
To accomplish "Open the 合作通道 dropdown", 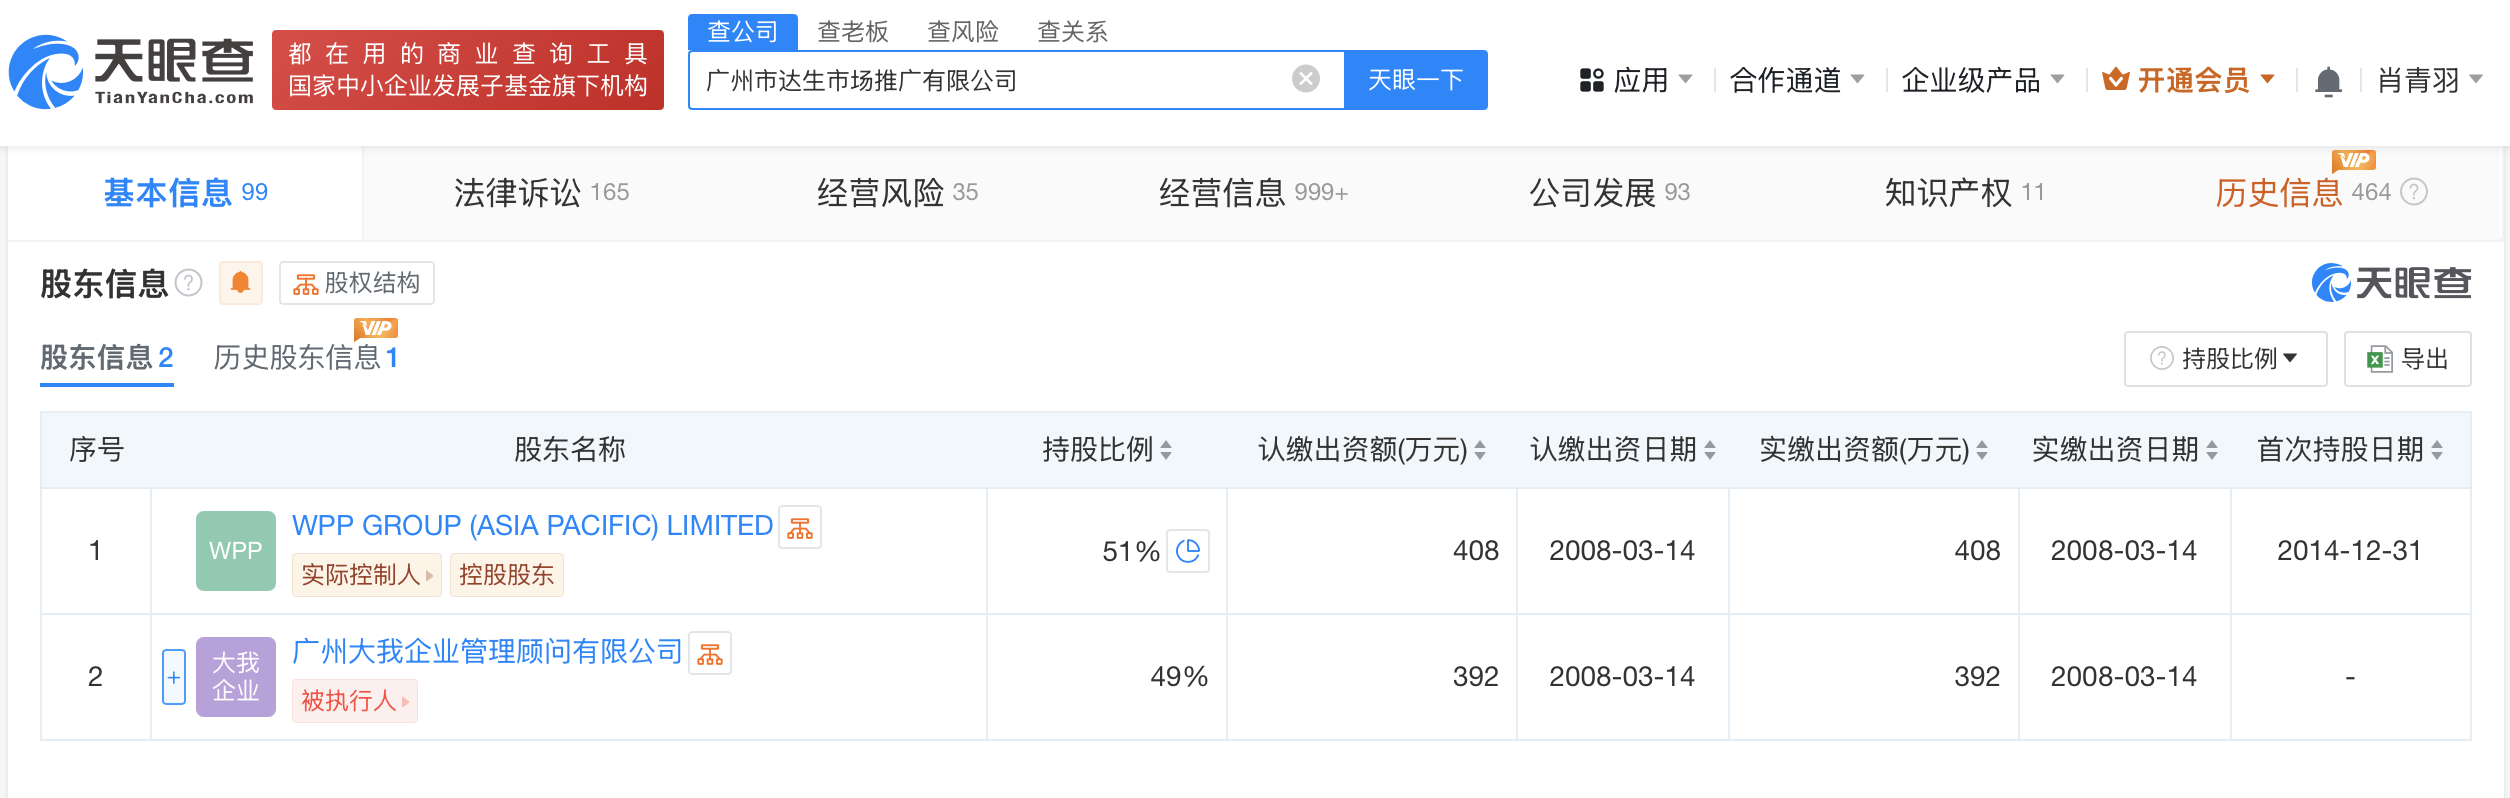I will point(1797,80).
